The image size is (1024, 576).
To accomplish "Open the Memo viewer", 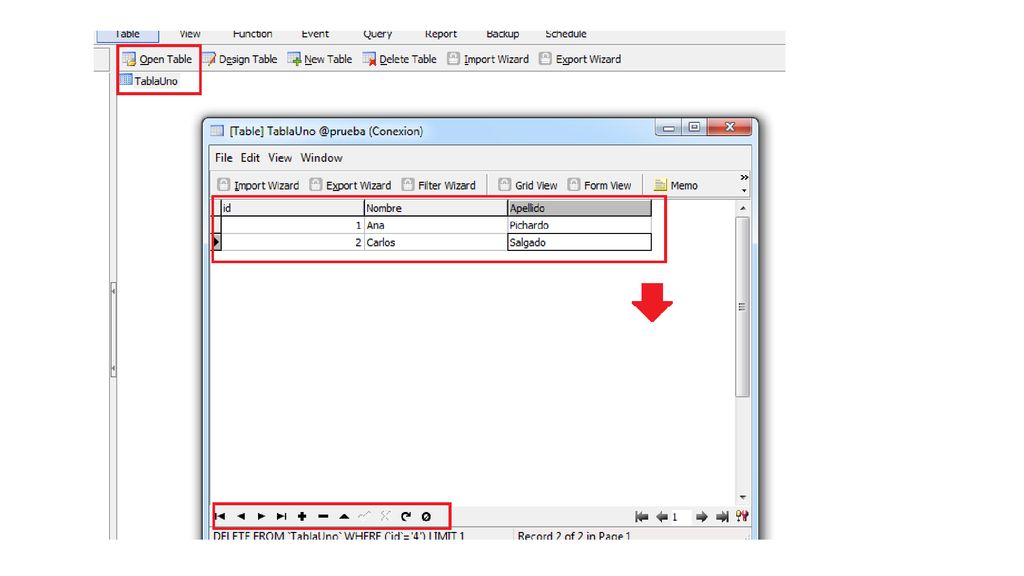I will (x=676, y=185).
